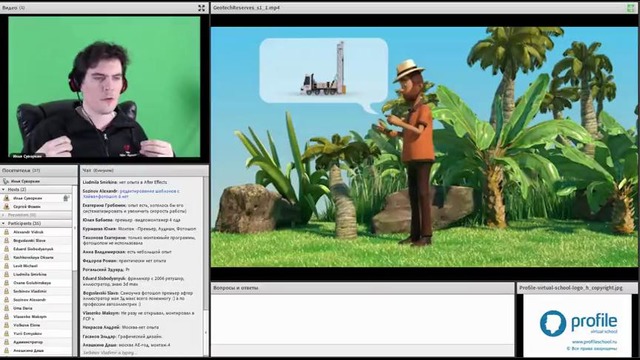
Task: Click Vlasenko Maksym's chat message mentioning FCP
Action: point(138,316)
